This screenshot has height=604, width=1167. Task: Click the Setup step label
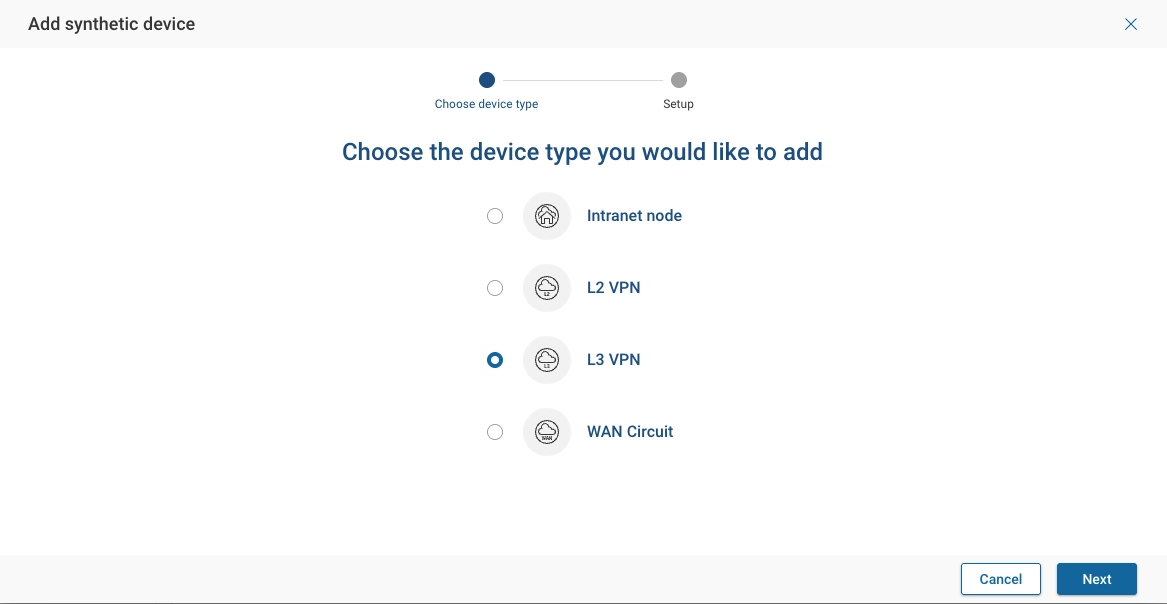click(679, 104)
